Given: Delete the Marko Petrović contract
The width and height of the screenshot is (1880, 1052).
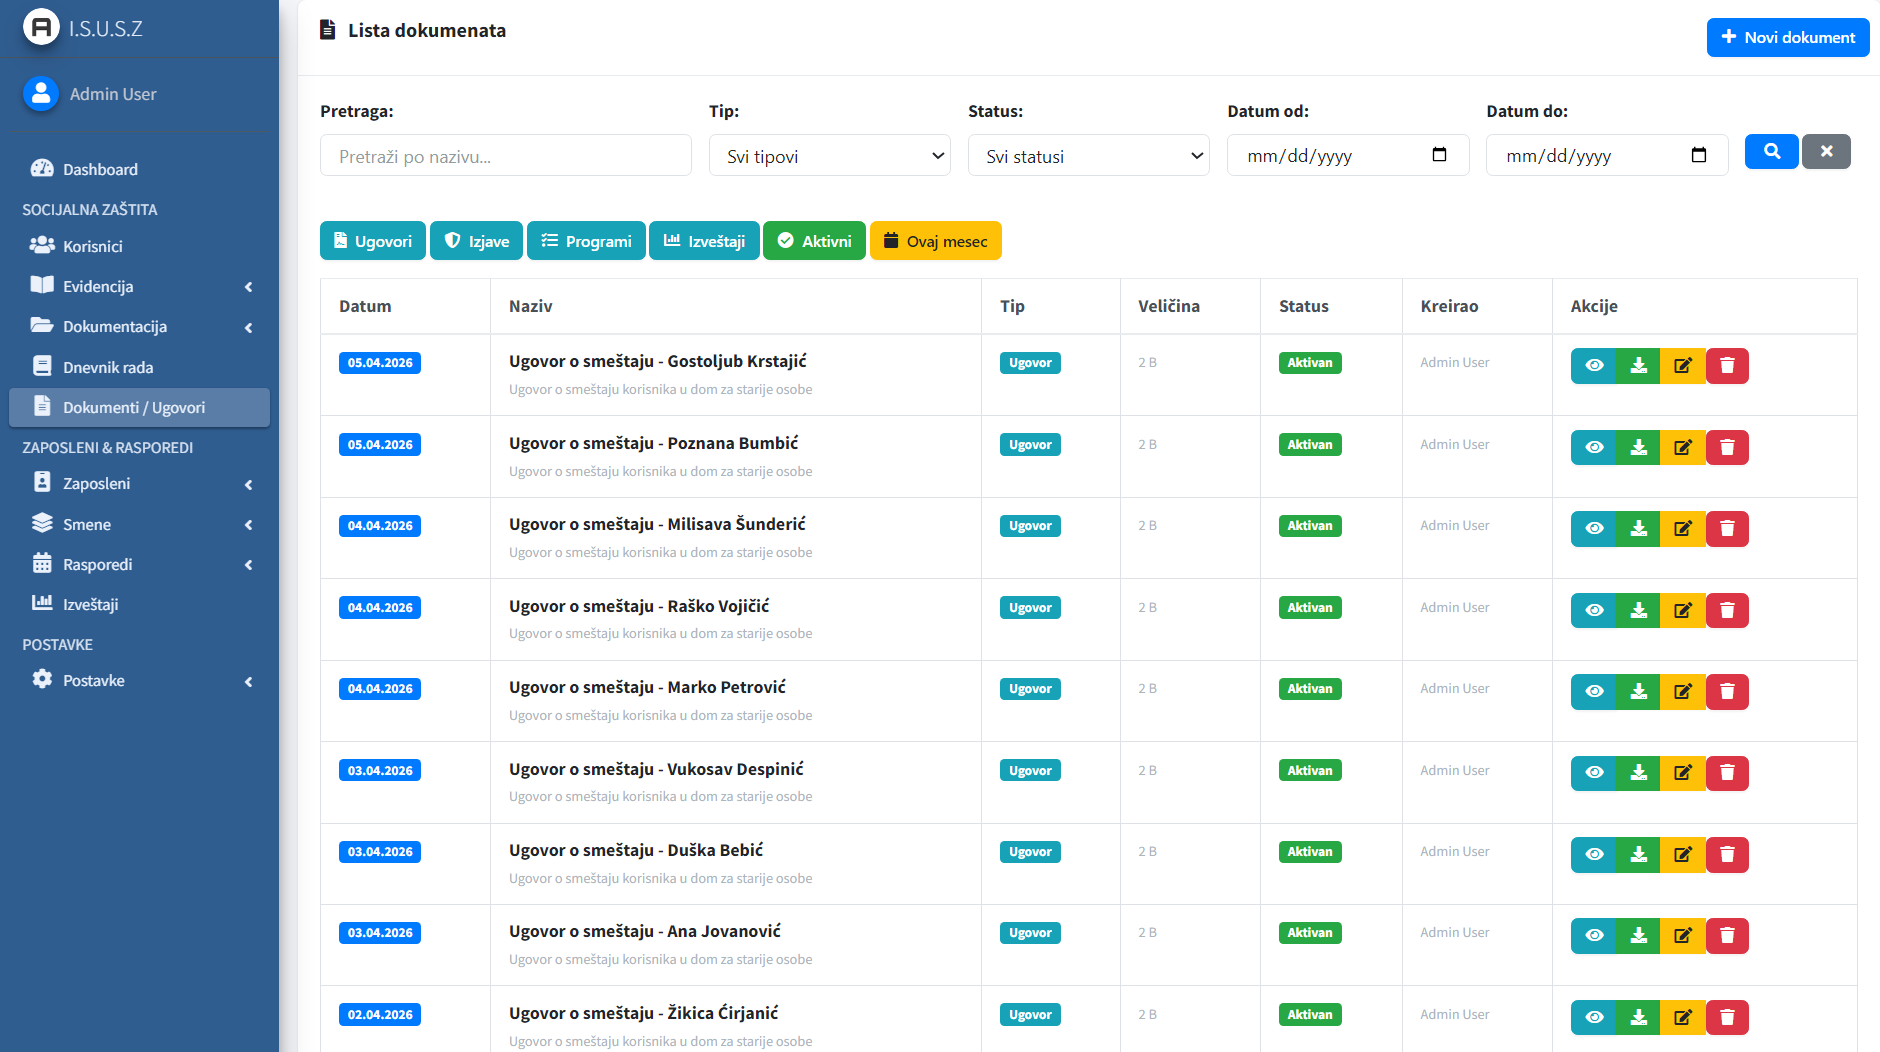Looking at the screenshot, I should 1727,692.
